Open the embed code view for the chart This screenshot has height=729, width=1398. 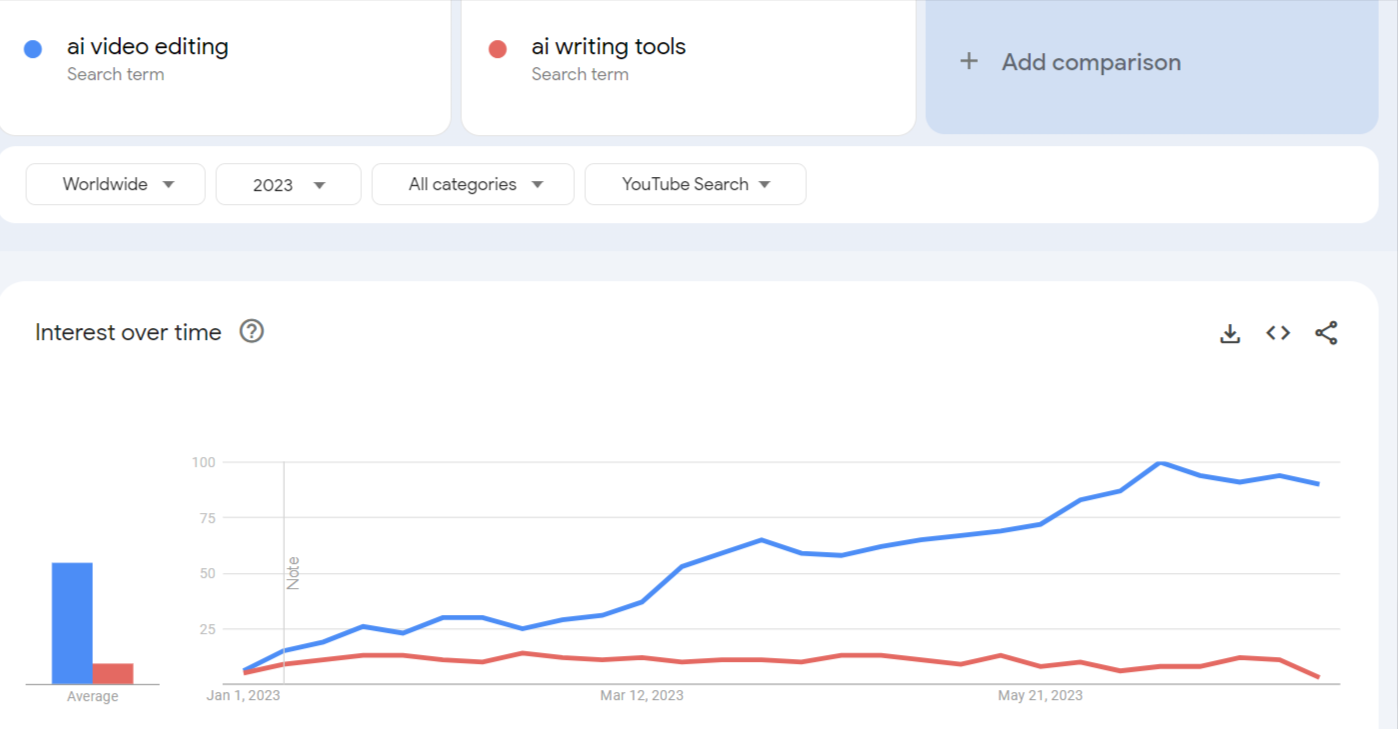pos(1277,333)
